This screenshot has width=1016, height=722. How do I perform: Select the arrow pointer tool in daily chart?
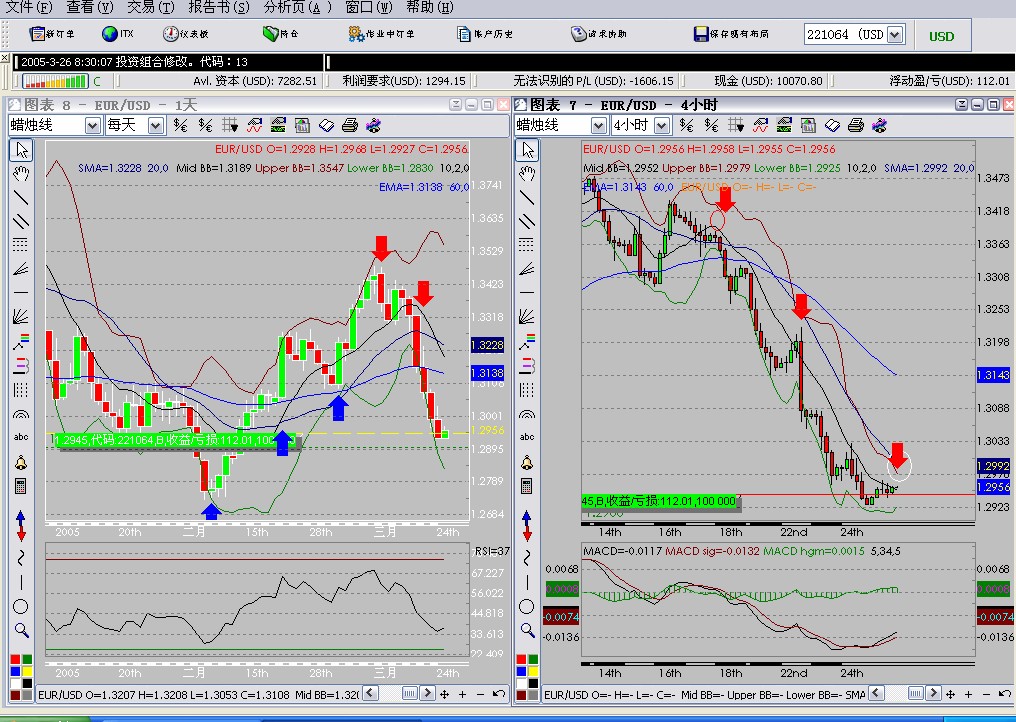click(x=21, y=150)
